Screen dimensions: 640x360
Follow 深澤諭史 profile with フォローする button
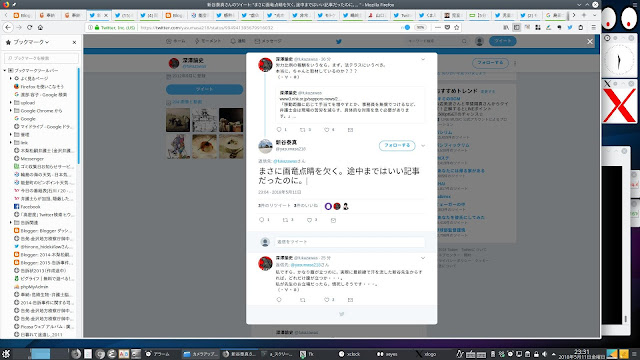[x=490, y=63]
